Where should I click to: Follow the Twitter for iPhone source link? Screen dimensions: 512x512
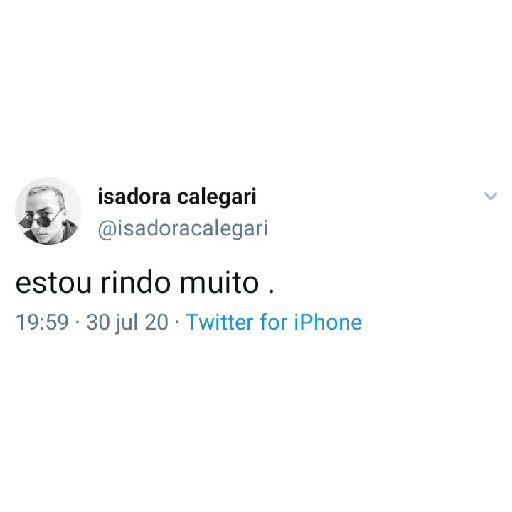pyautogui.click(x=274, y=322)
